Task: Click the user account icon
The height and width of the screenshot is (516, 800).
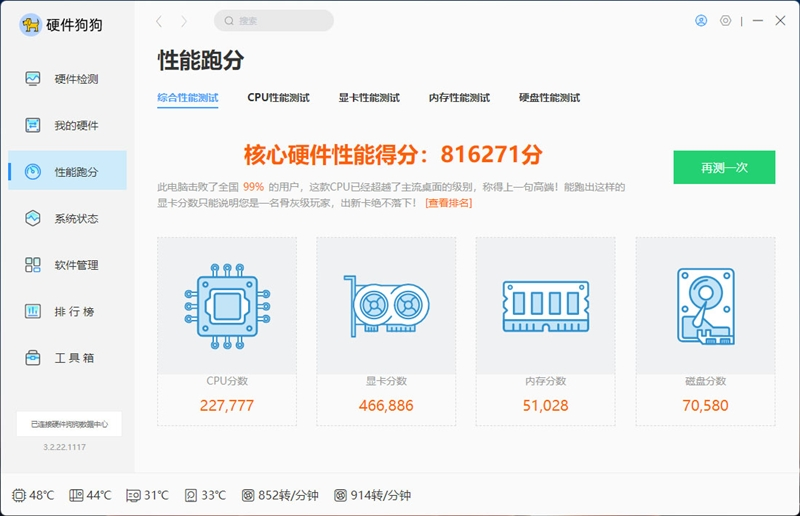Action: [x=701, y=20]
